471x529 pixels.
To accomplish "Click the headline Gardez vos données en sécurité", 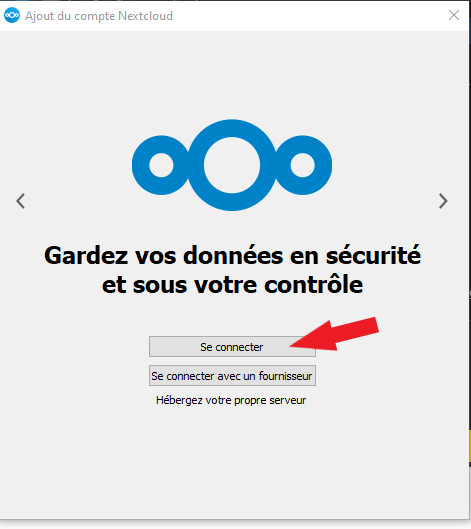I will 232,255.
